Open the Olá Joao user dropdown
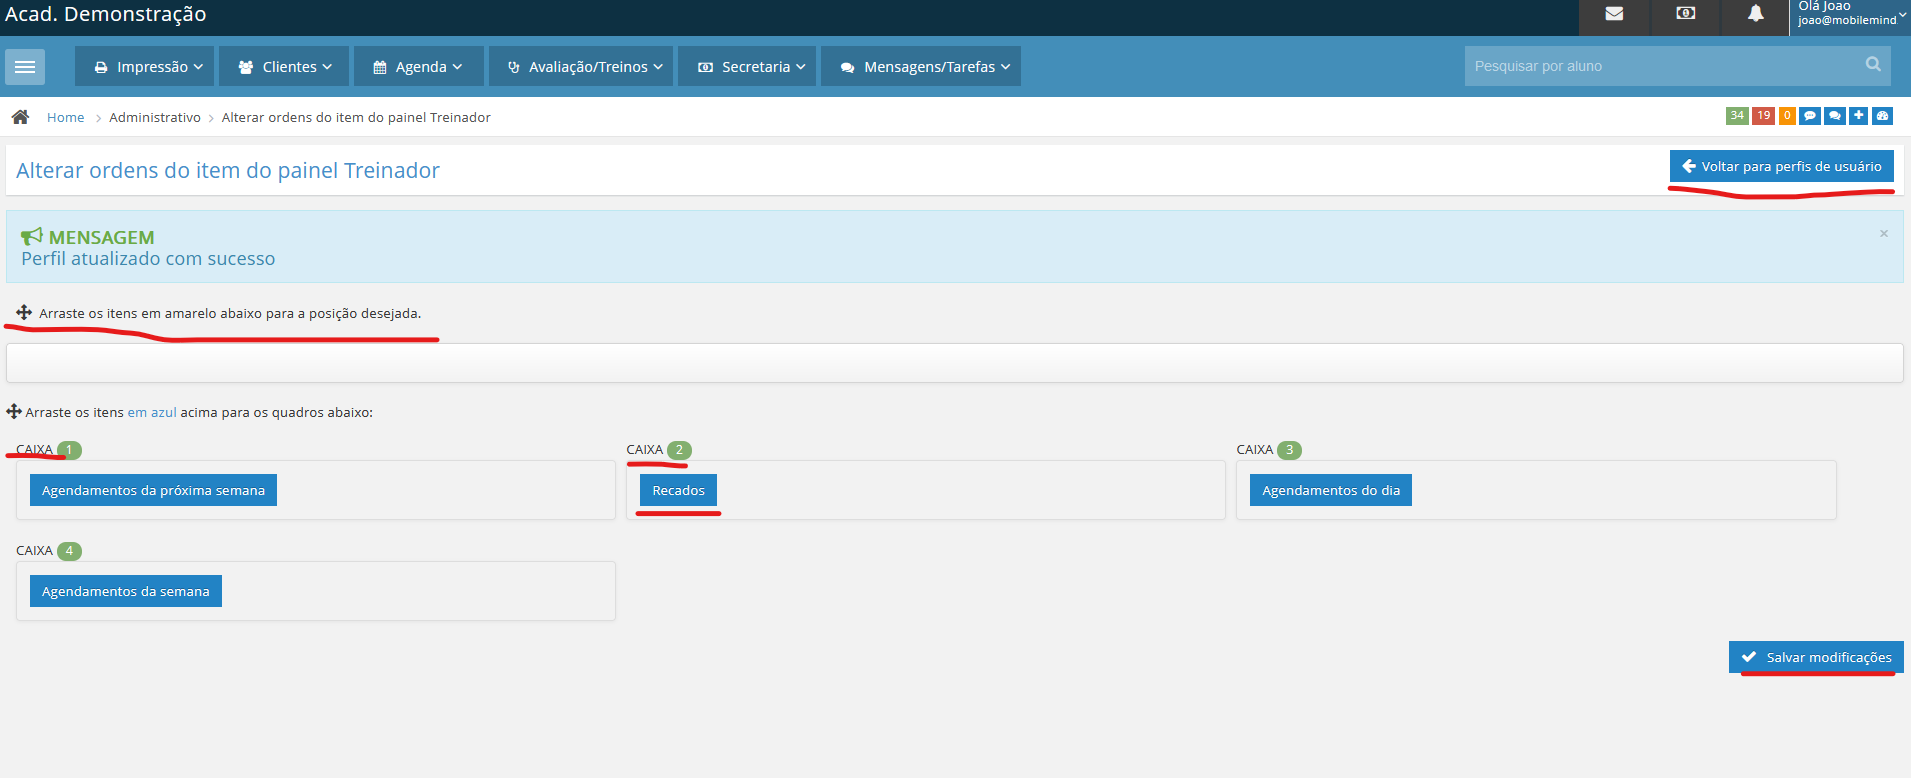The image size is (1911, 778). pos(1850,14)
